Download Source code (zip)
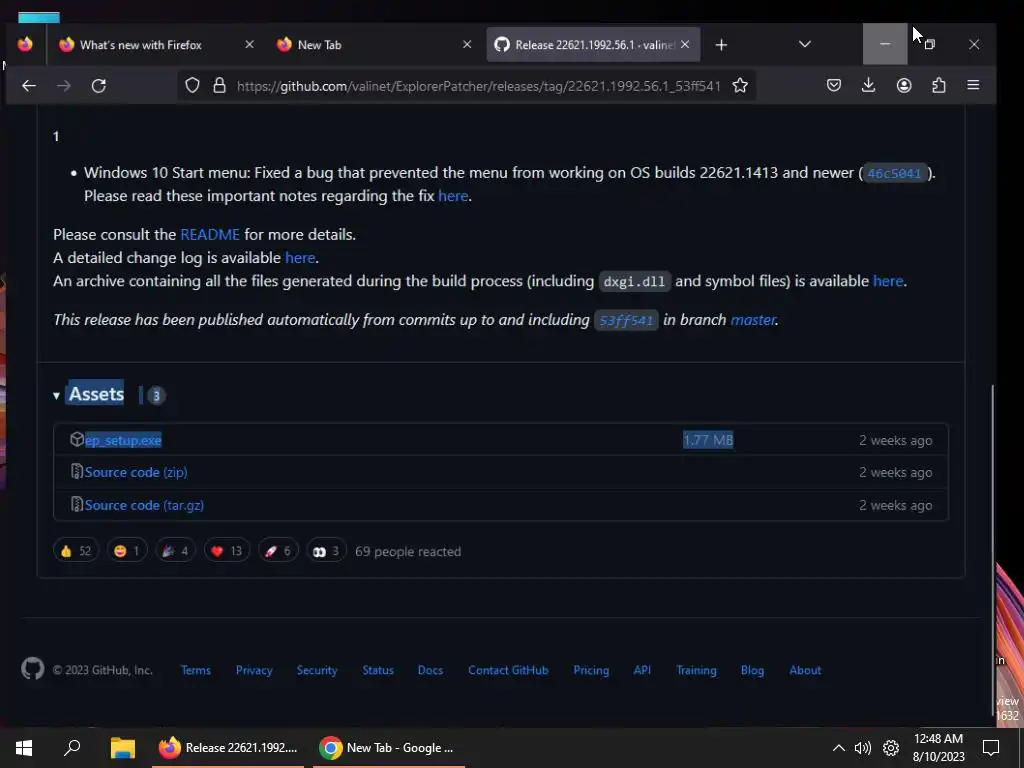 click(136, 472)
